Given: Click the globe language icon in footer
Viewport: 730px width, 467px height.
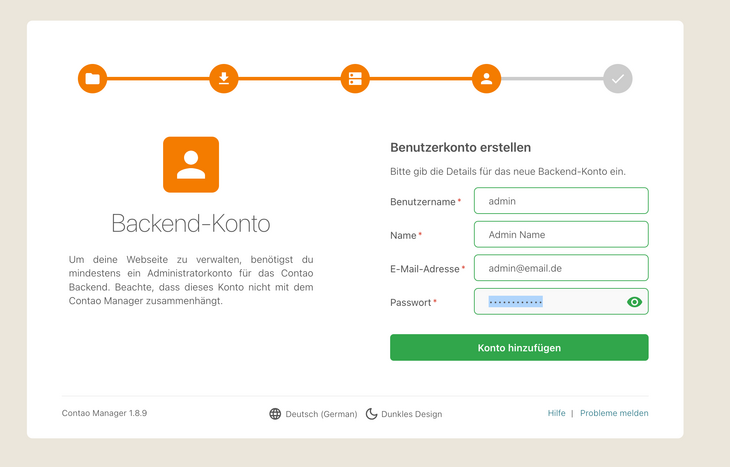Looking at the screenshot, I should click(x=275, y=413).
